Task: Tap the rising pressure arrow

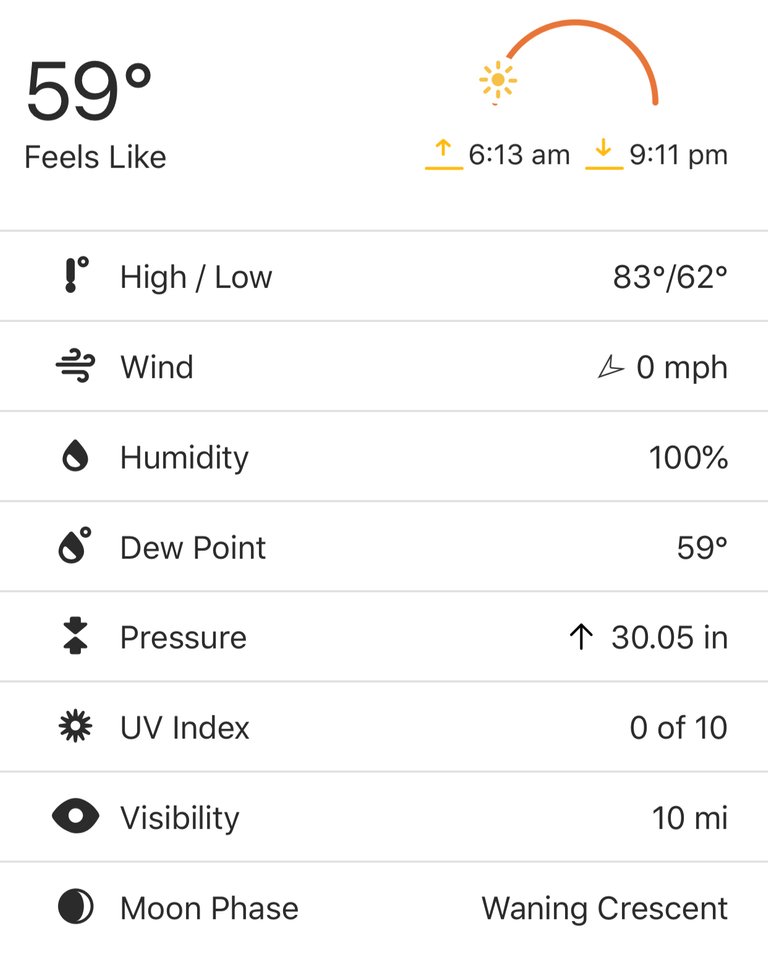Action: 581,637
